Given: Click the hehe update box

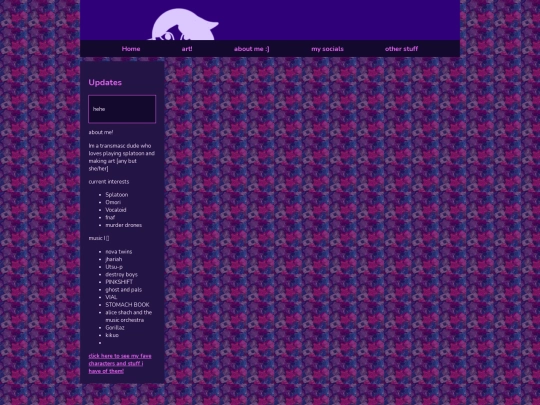Looking at the screenshot, I should 122,109.
